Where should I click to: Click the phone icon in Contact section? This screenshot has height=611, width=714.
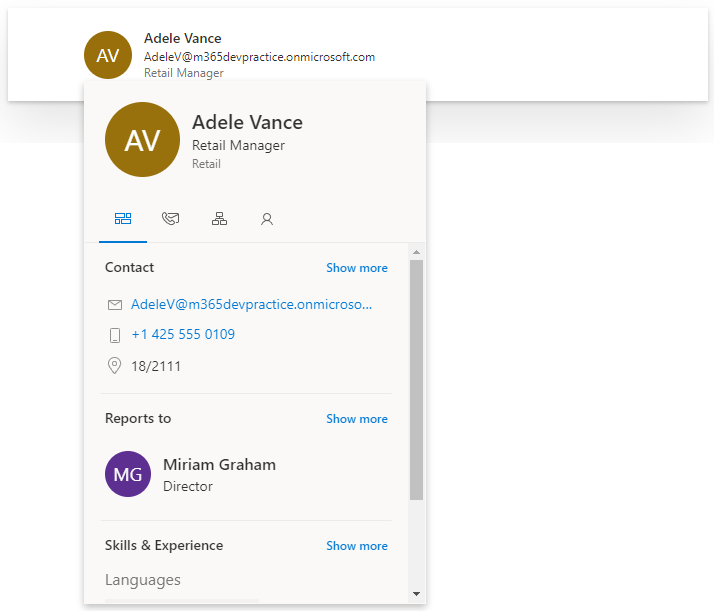pos(115,335)
